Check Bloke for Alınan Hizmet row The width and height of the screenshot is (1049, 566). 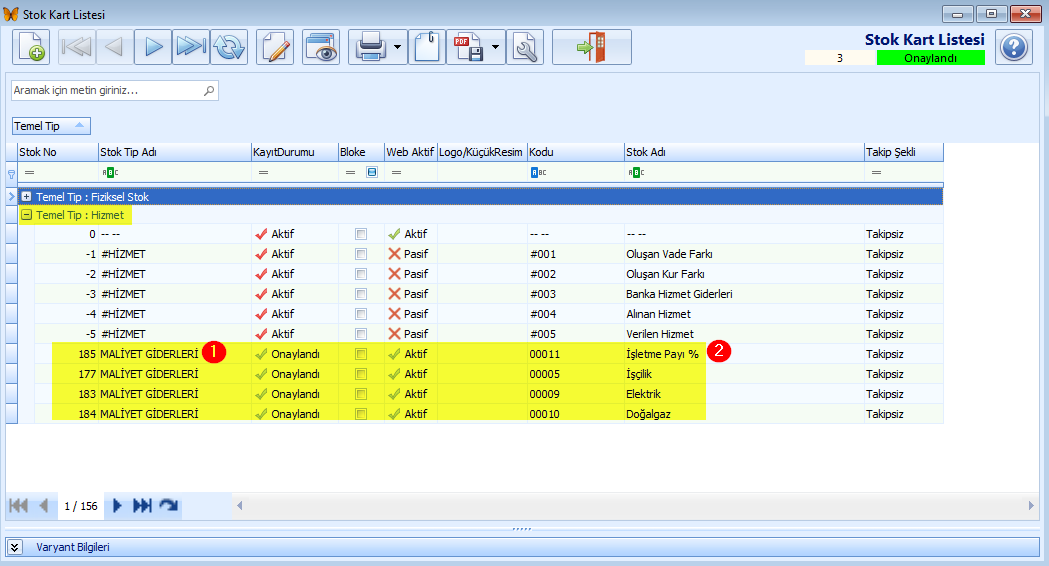click(361, 314)
